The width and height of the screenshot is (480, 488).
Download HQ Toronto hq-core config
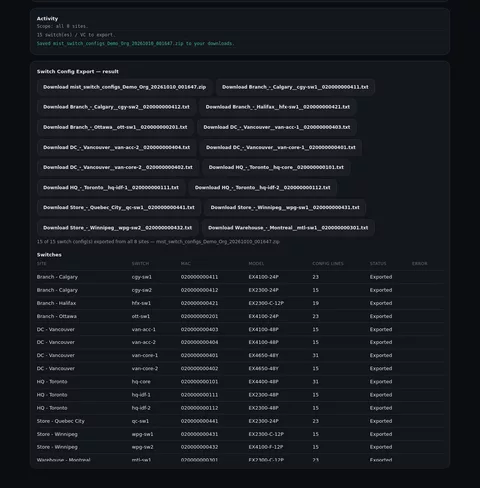[276, 167]
